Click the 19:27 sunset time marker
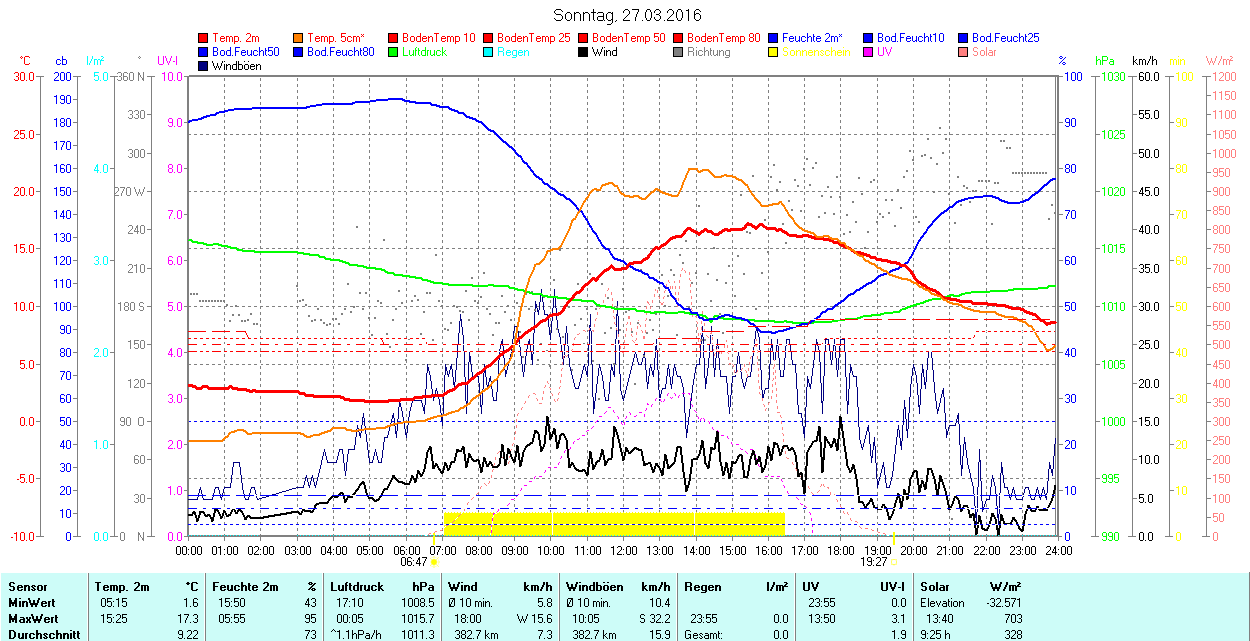Screen dimensions: 1250x641 873,562
